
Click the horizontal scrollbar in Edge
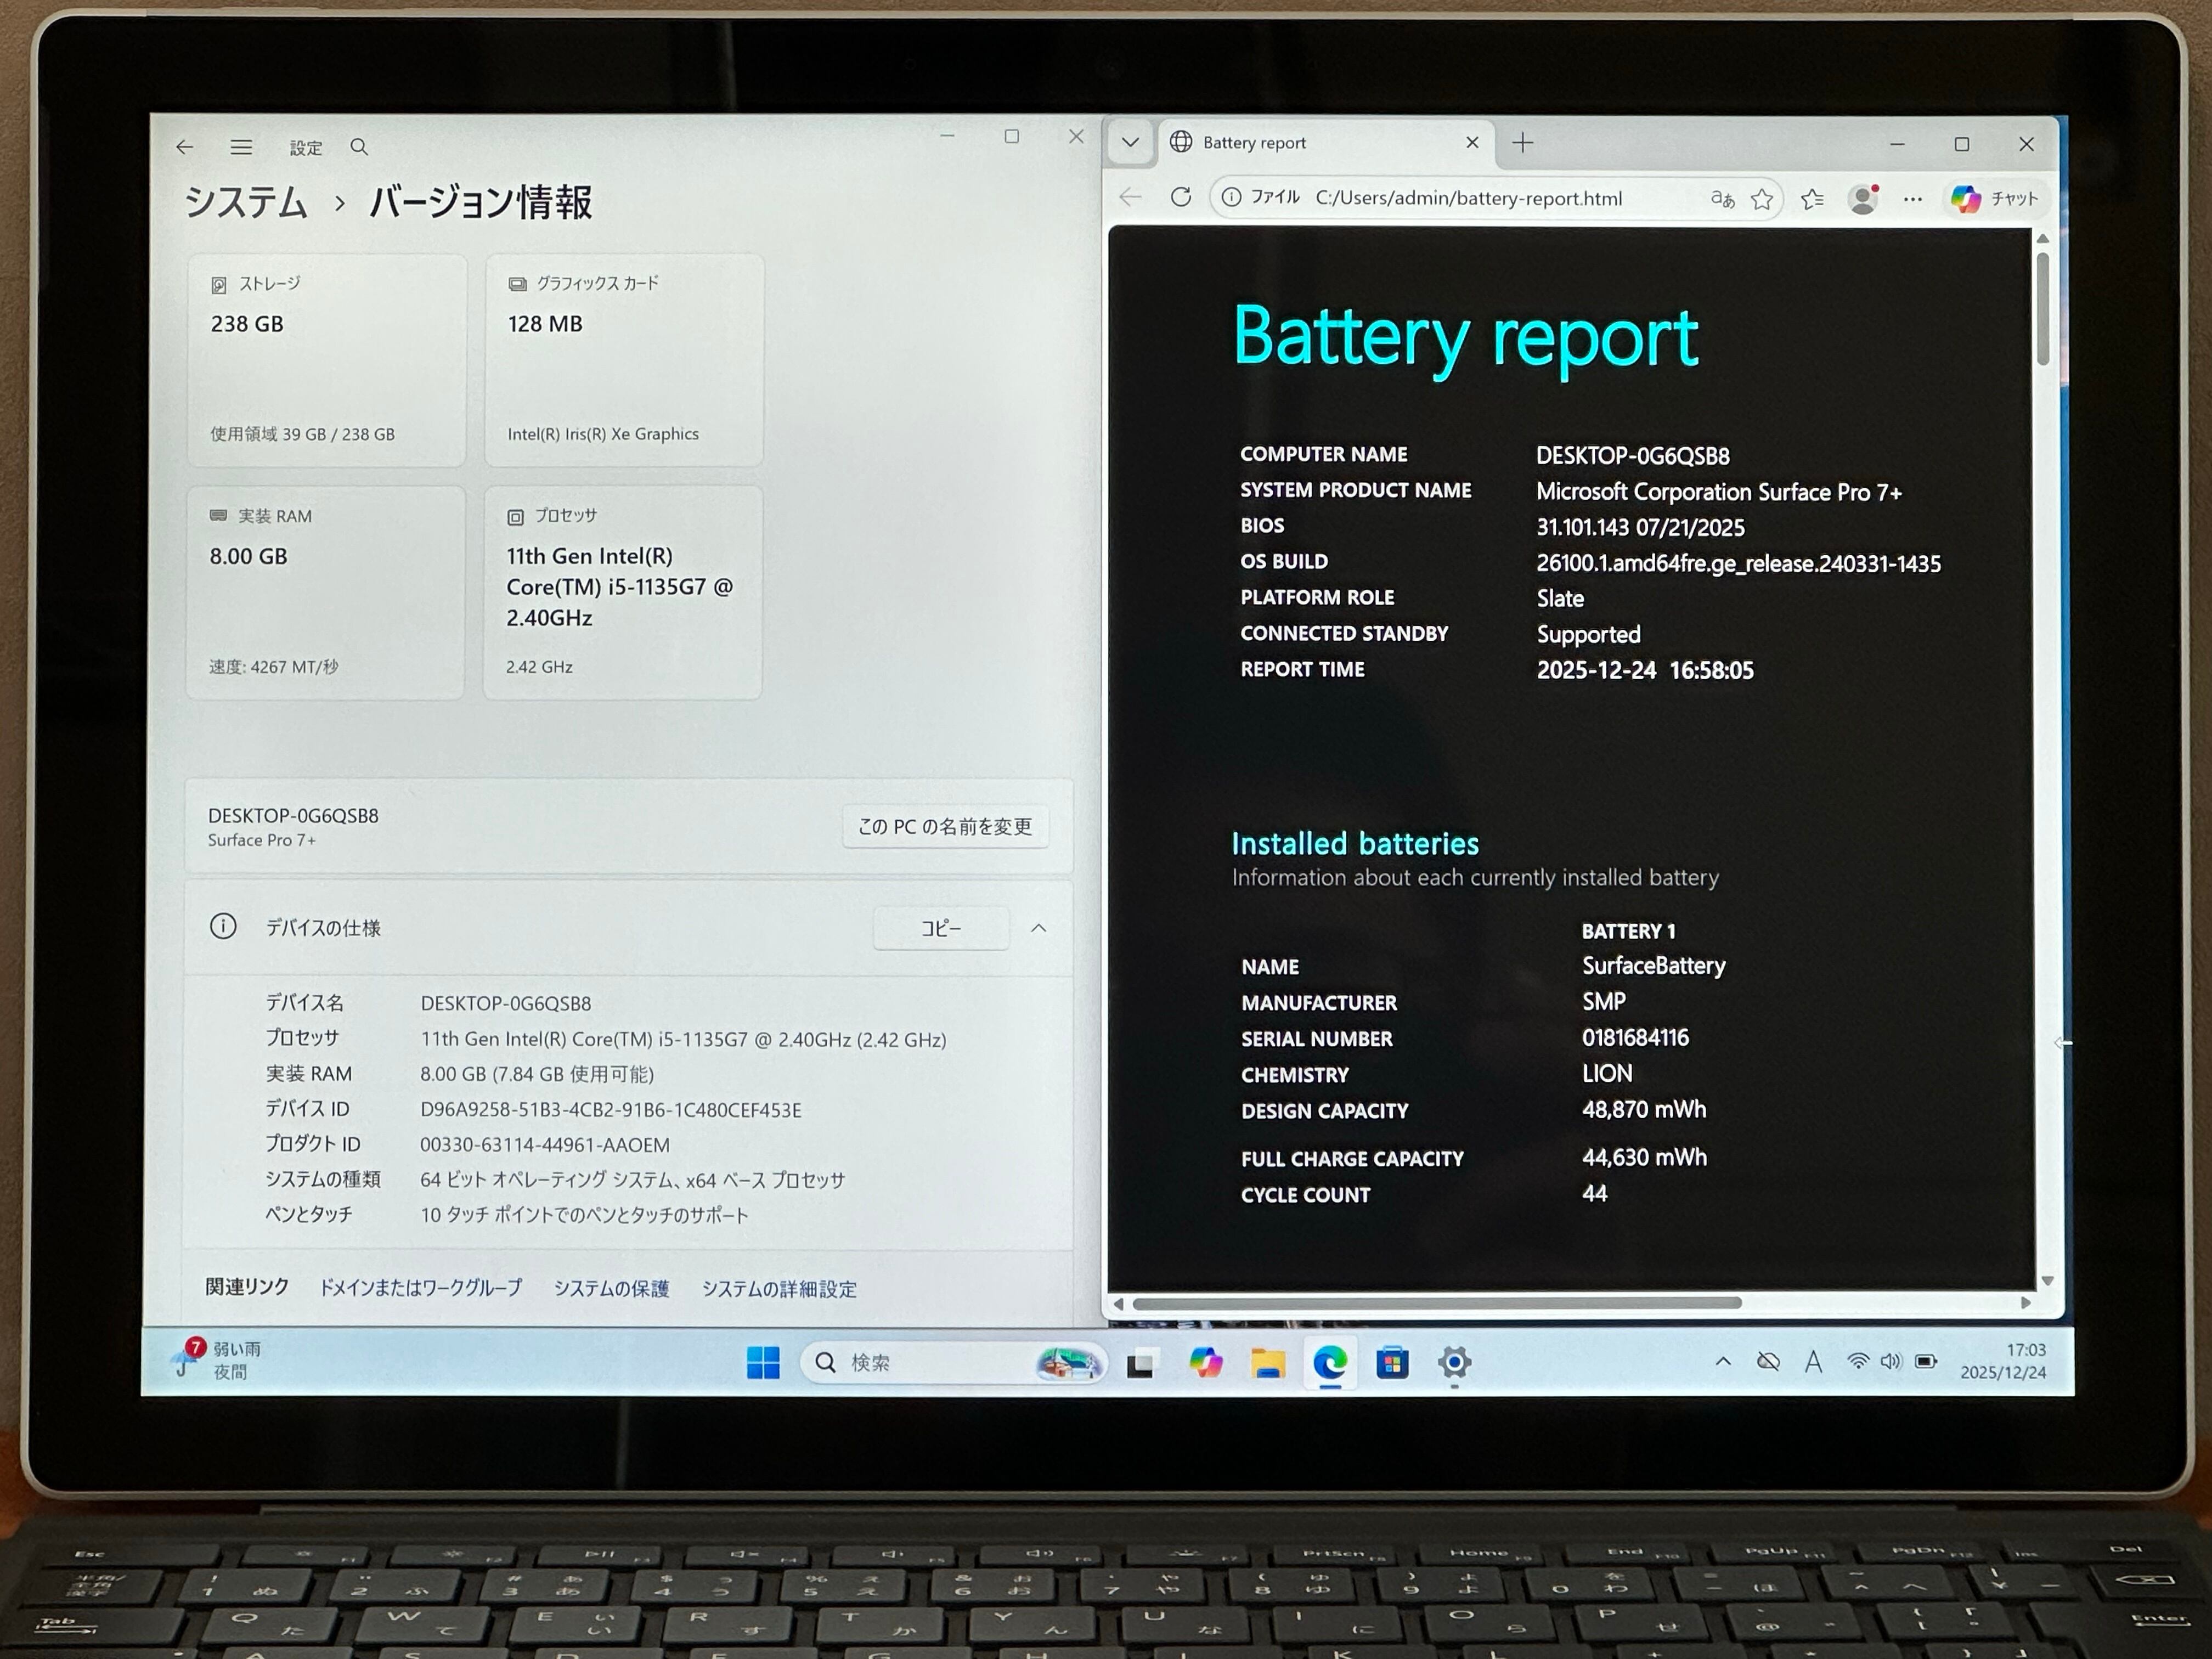pos(1437,1303)
